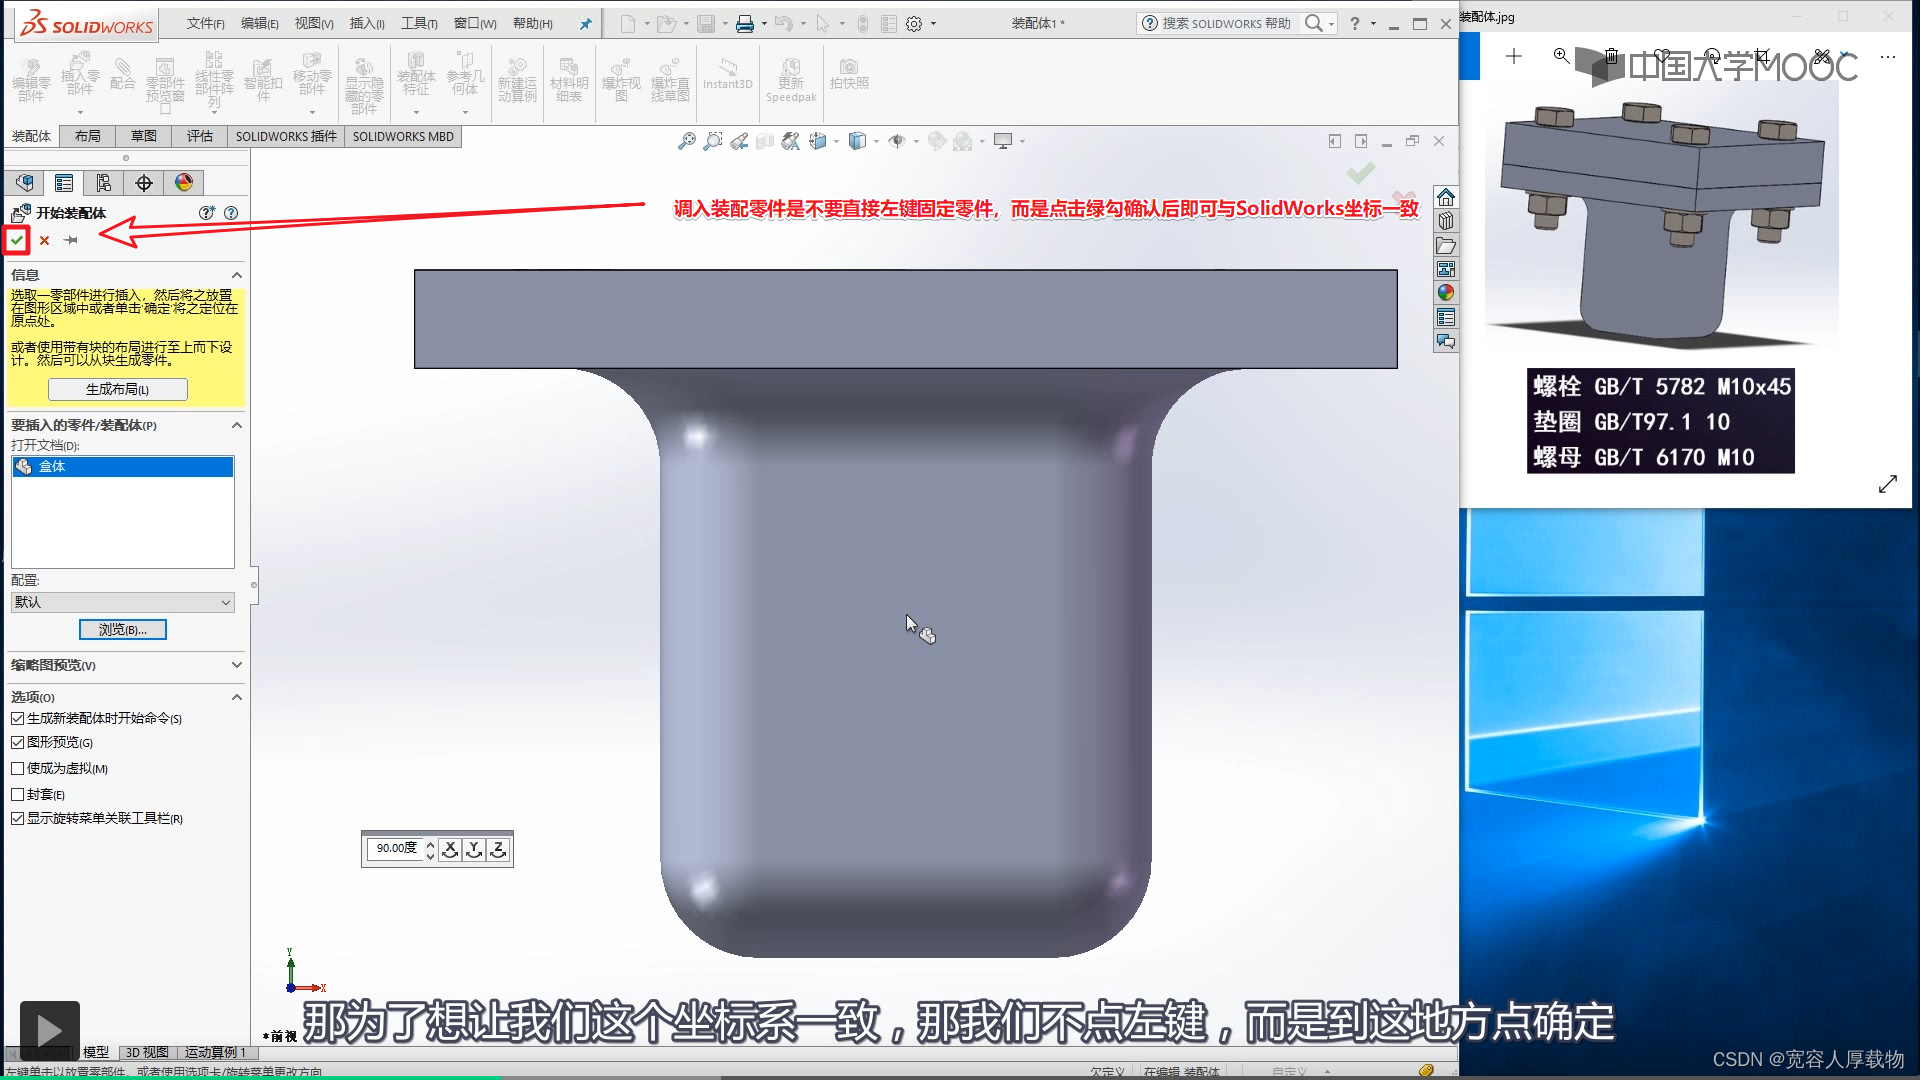Image resolution: width=1920 pixels, height=1080 pixels.
Task: Click the rotation angle spinner arrows
Action: pos(430,849)
